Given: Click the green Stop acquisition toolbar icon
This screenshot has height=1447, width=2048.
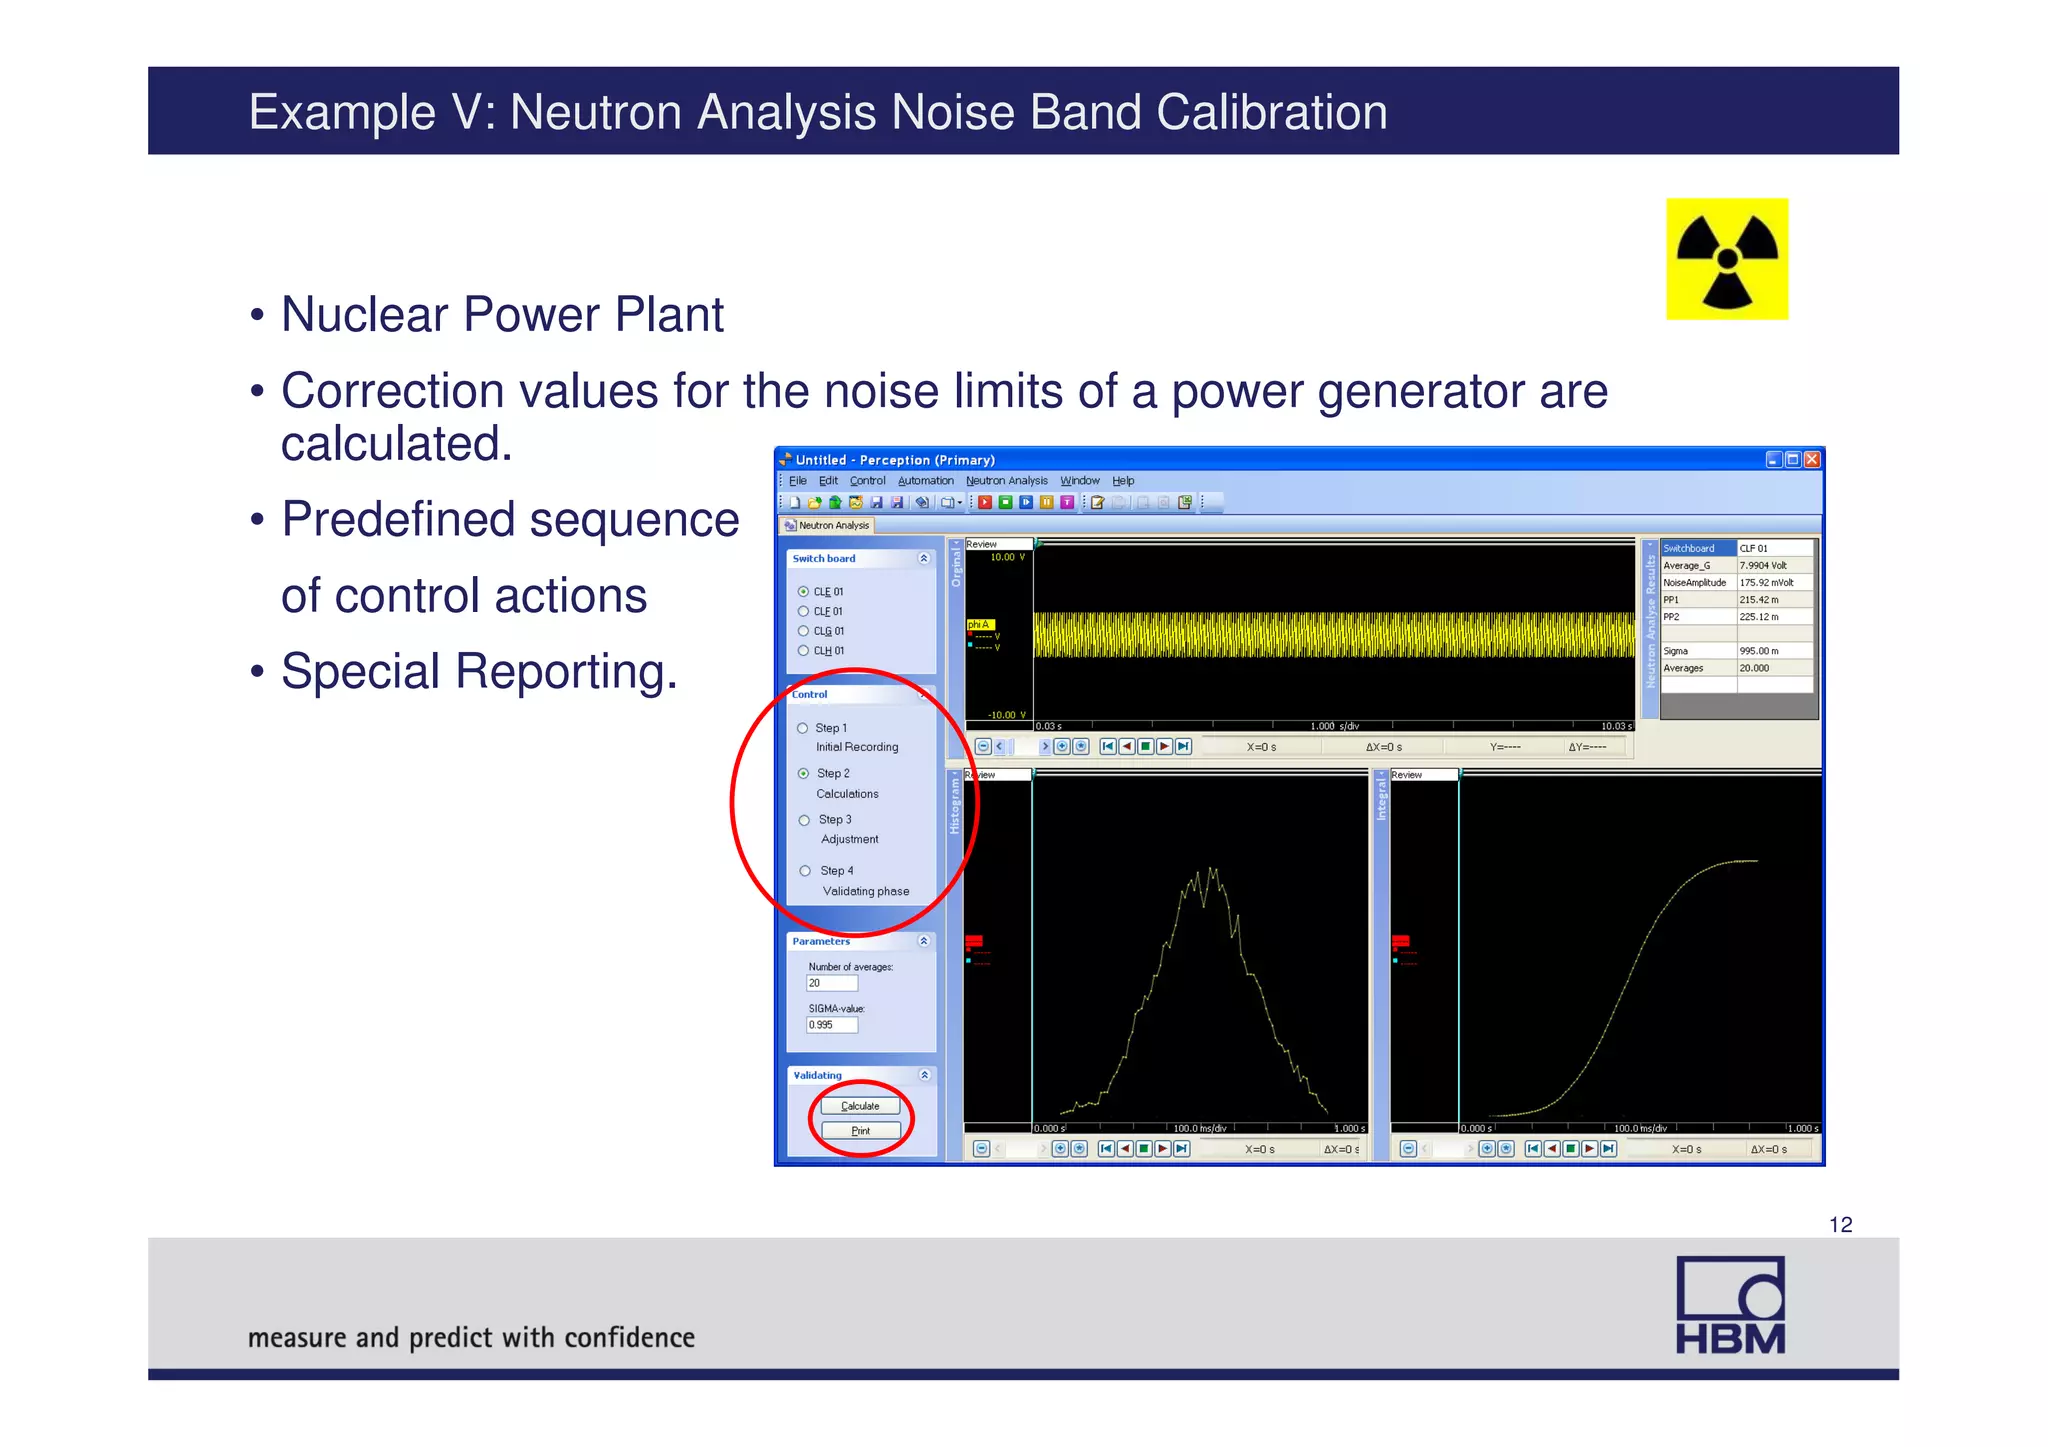Looking at the screenshot, I should pyautogui.click(x=1005, y=502).
